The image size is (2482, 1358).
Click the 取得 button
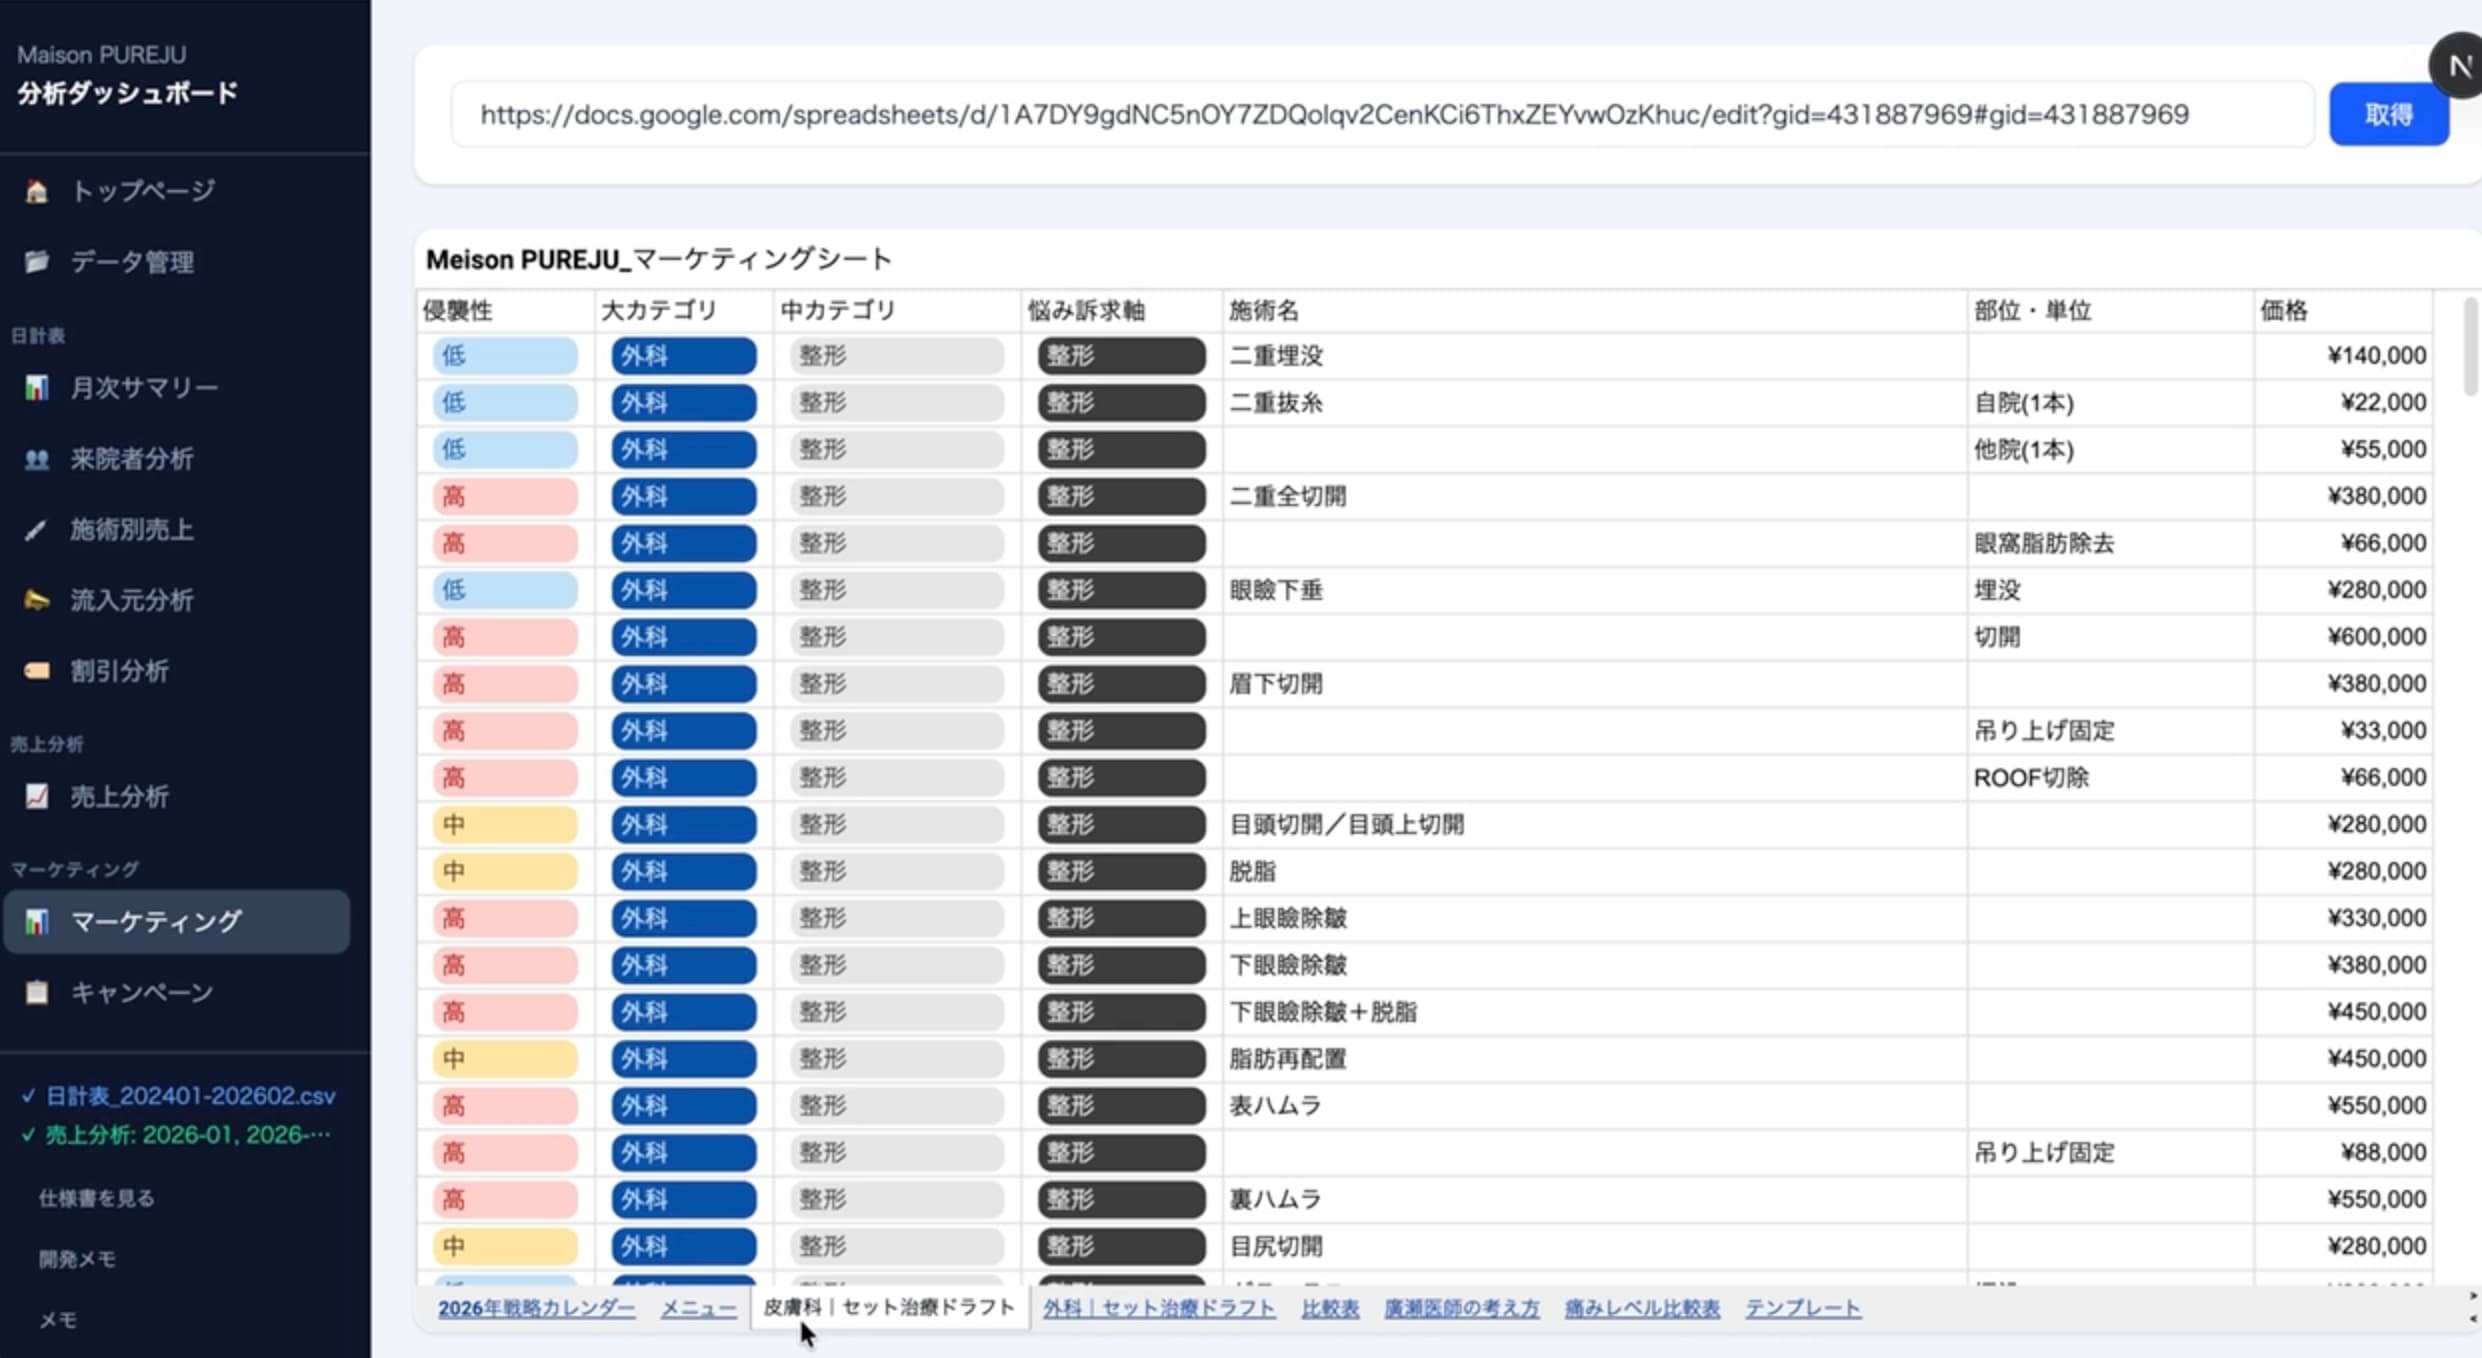pyautogui.click(x=2388, y=113)
